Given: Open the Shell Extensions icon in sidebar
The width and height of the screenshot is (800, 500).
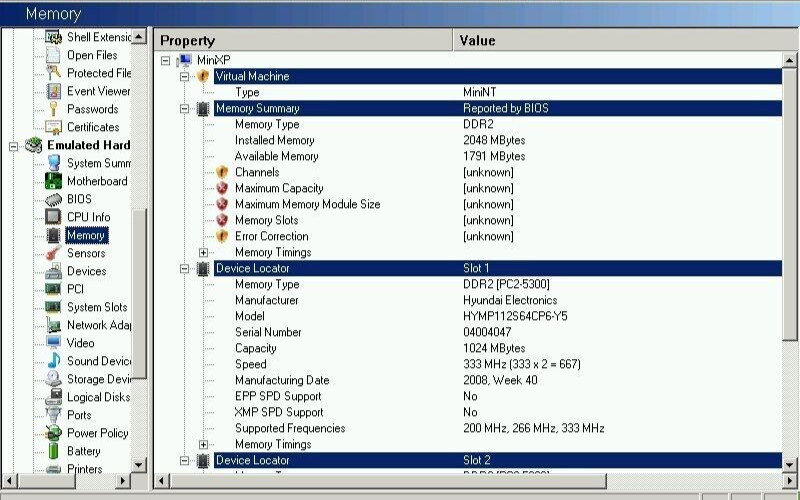Looking at the screenshot, I should tap(53, 37).
